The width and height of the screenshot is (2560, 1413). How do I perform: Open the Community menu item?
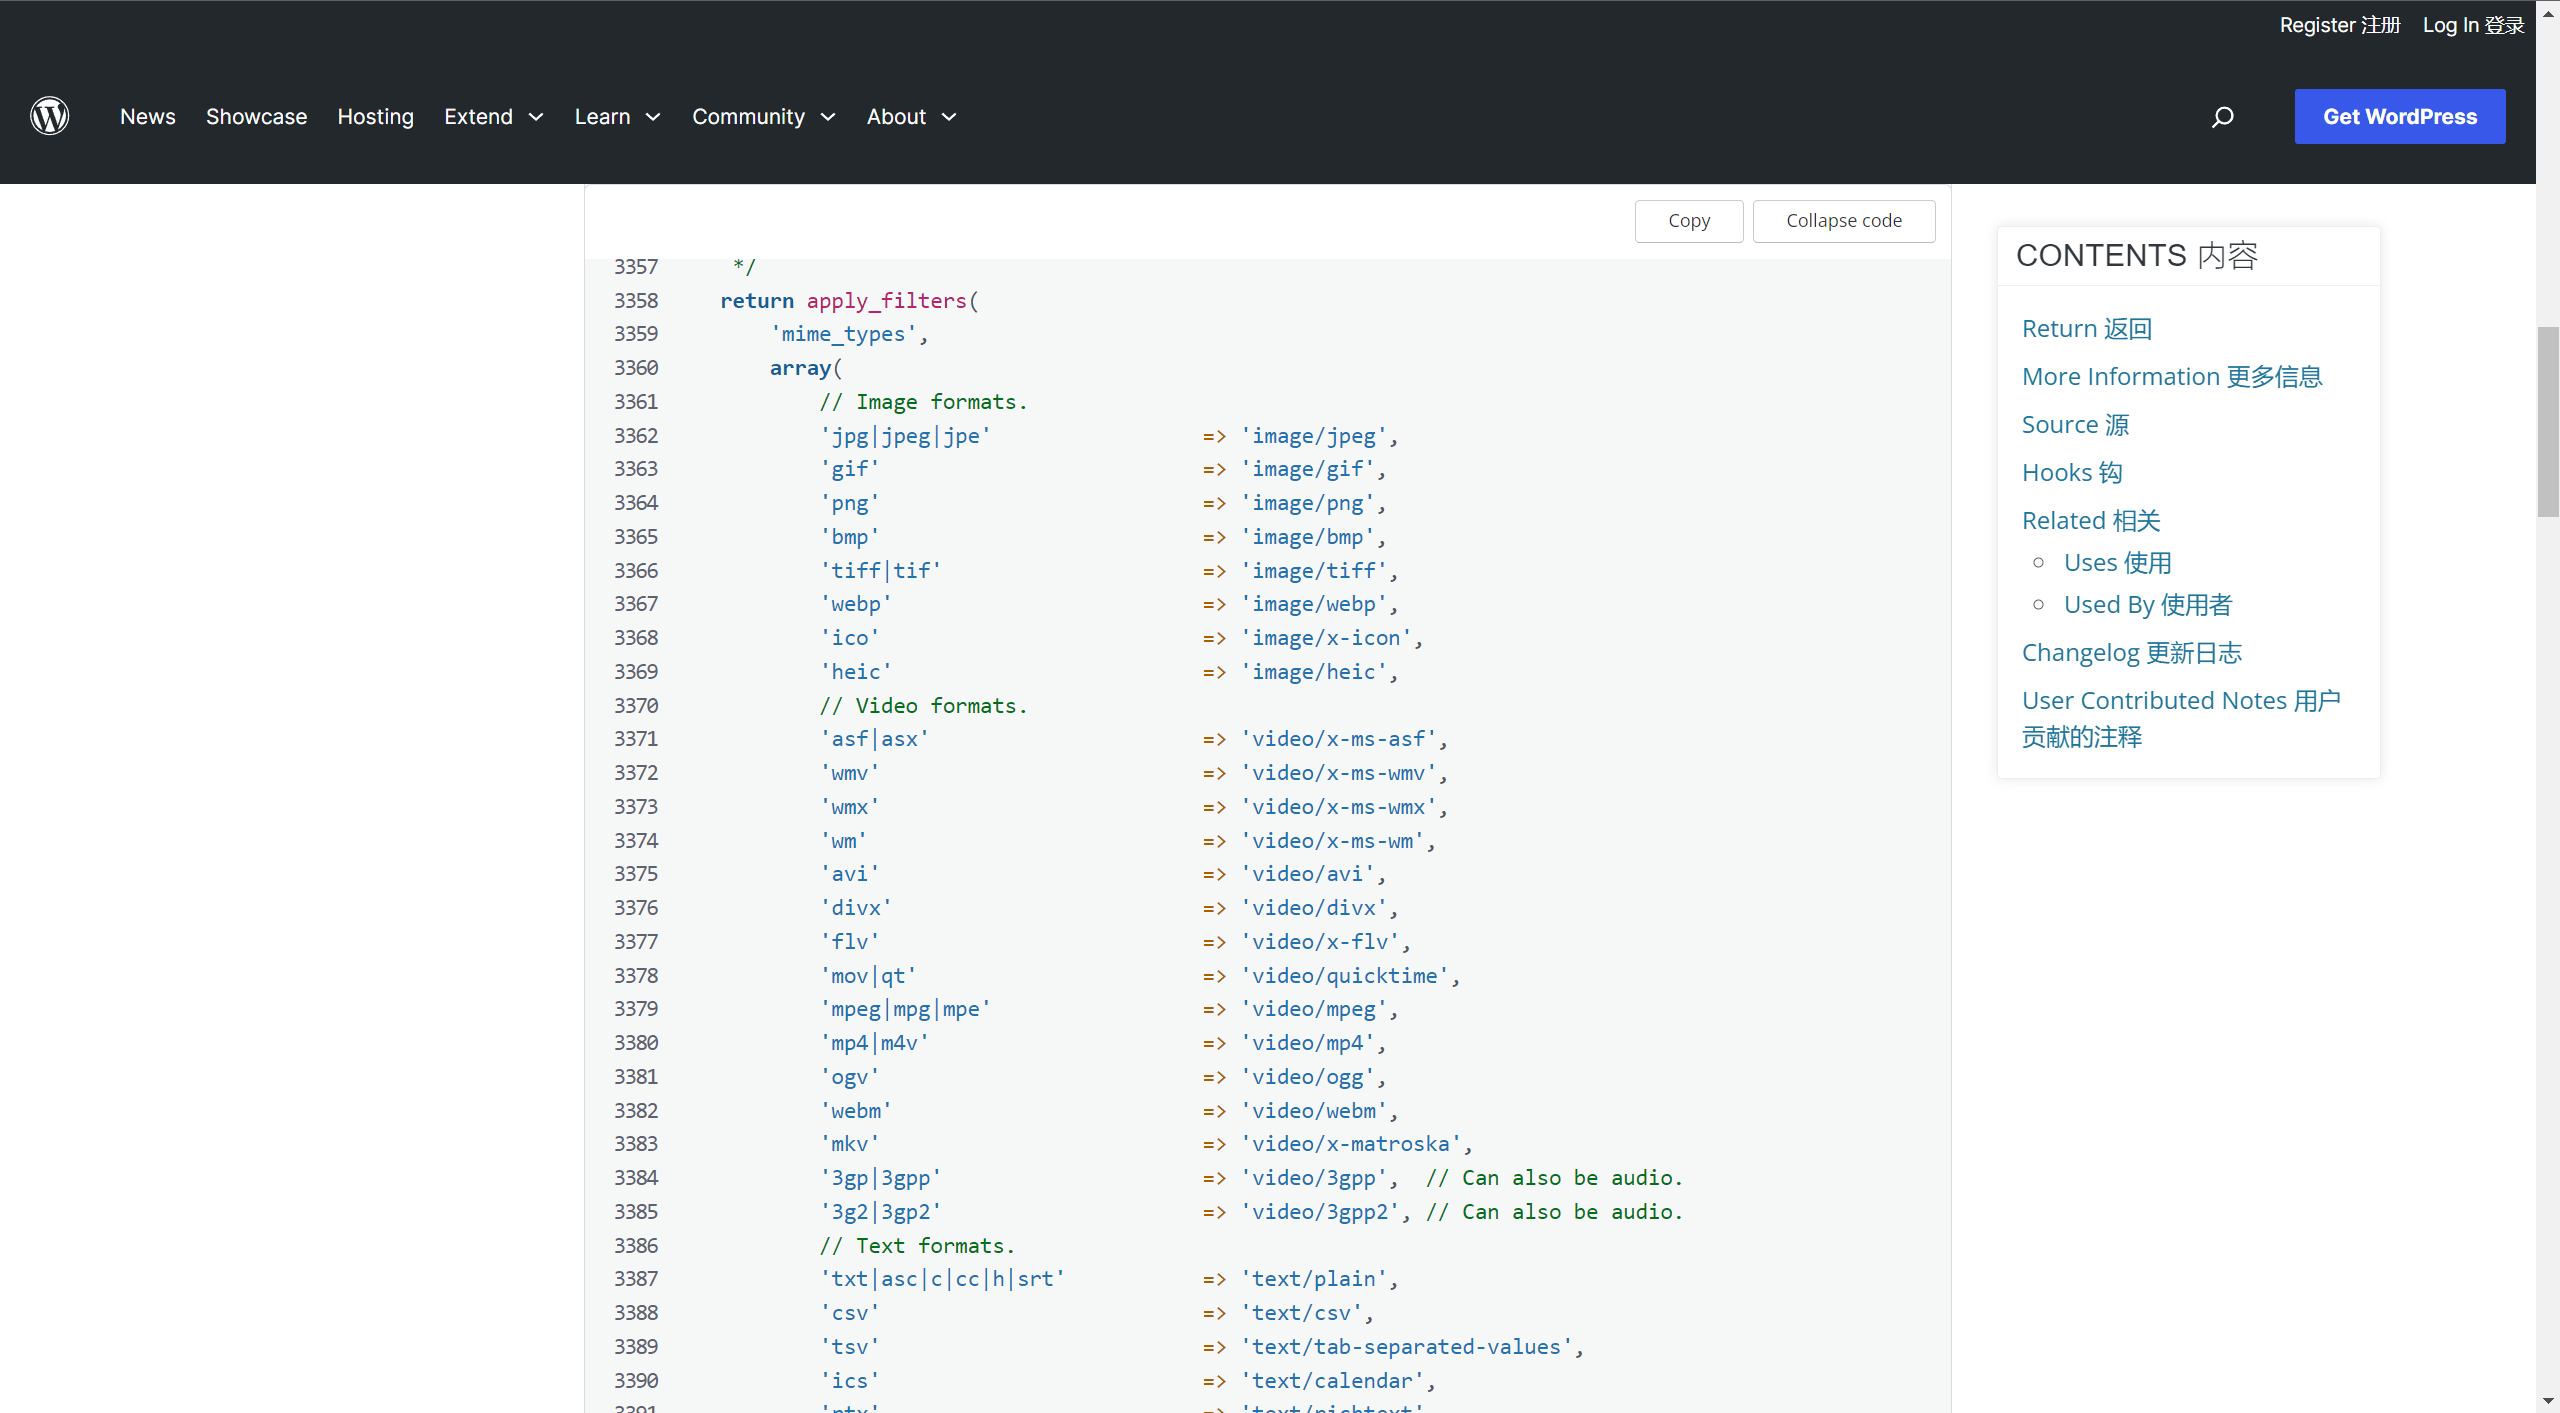748,117
